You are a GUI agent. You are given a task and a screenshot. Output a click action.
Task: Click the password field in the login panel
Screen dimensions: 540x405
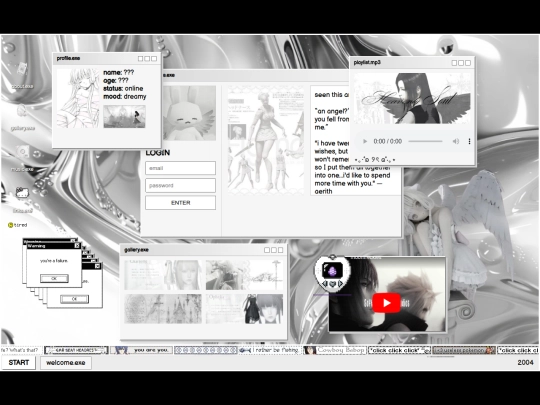(x=180, y=185)
